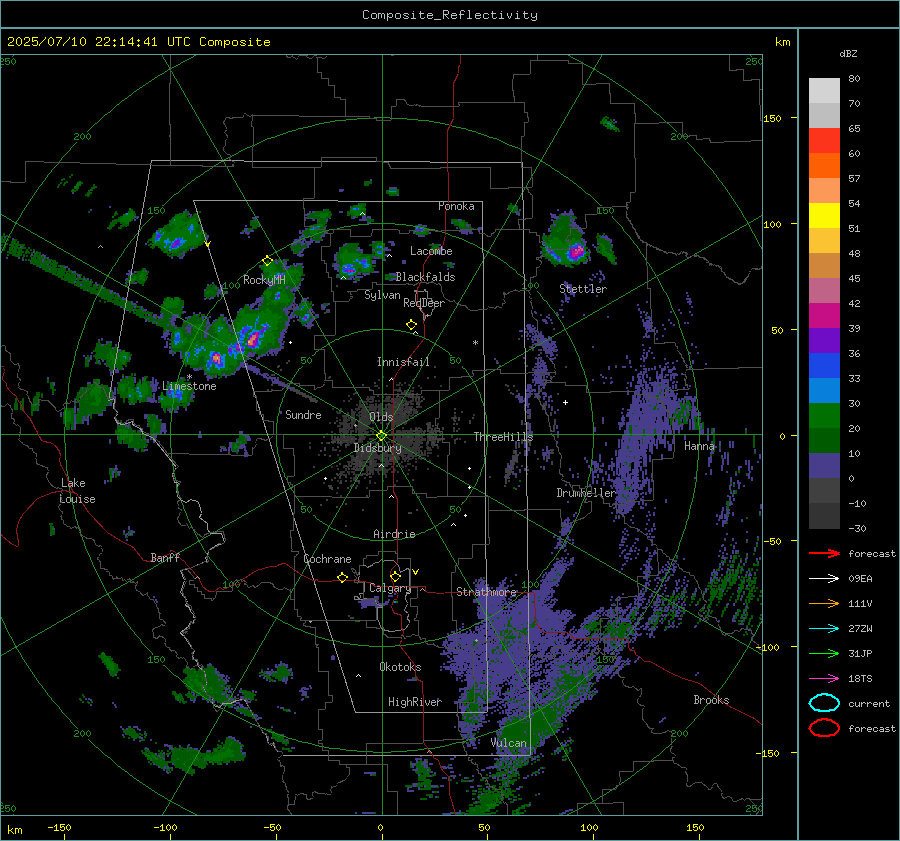The width and height of the screenshot is (900, 841).
Task: Click the Calgary city label
Action: click(390, 588)
